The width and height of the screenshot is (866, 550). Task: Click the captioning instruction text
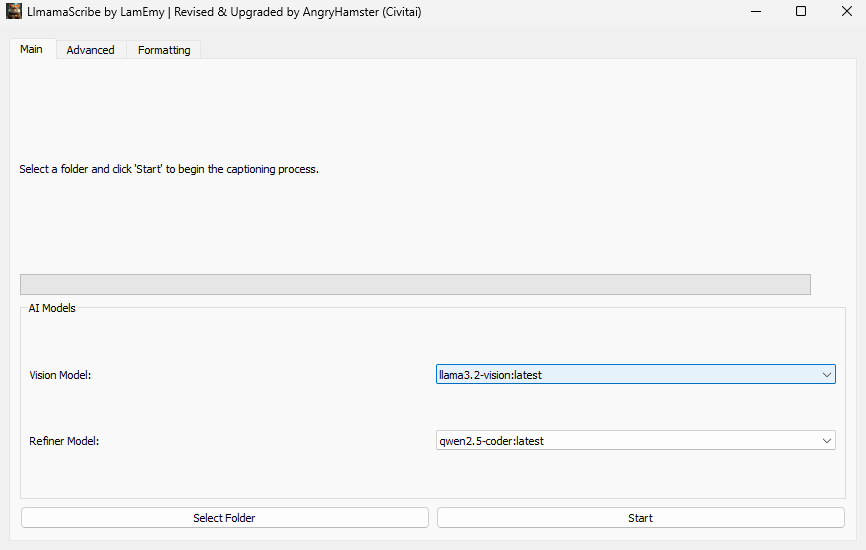click(169, 170)
